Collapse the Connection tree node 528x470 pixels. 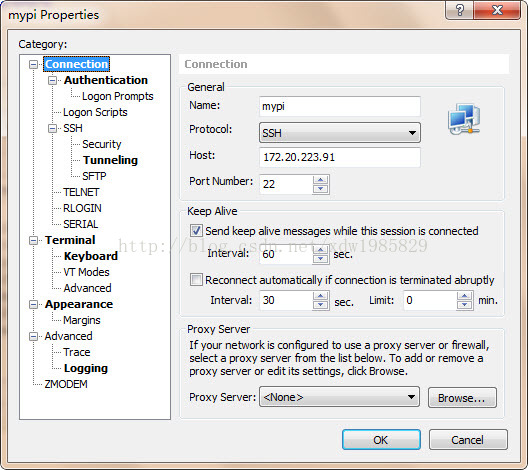coord(33,64)
